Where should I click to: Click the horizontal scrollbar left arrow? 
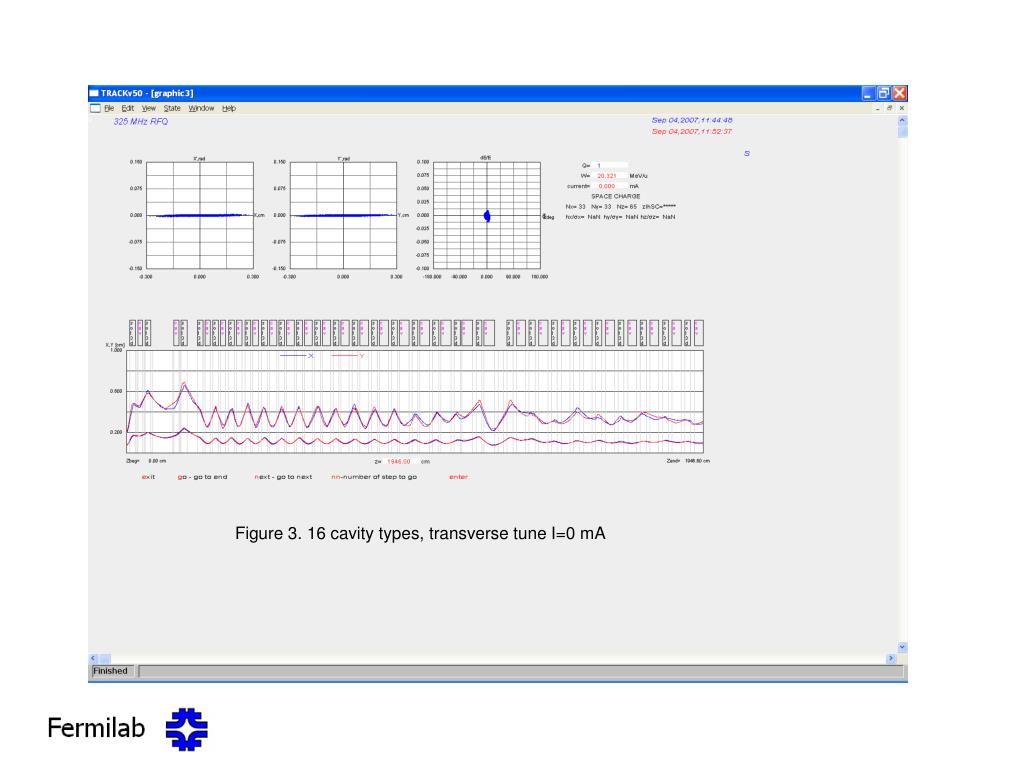pyautogui.click(x=93, y=658)
